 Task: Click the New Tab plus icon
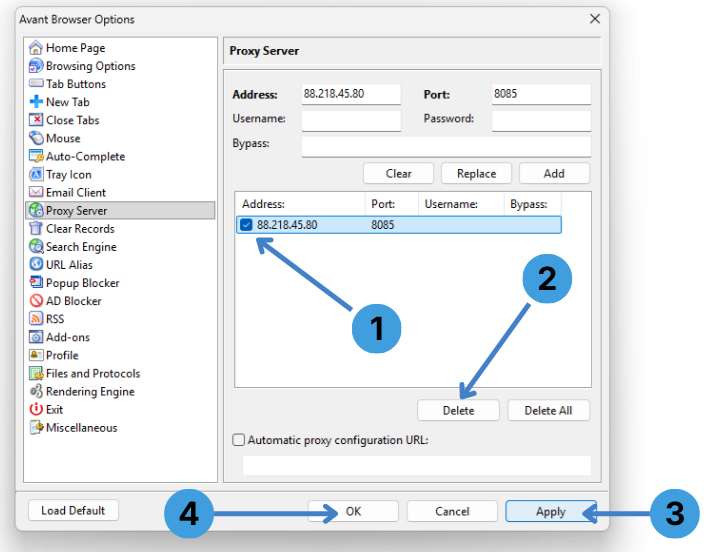[36, 102]
